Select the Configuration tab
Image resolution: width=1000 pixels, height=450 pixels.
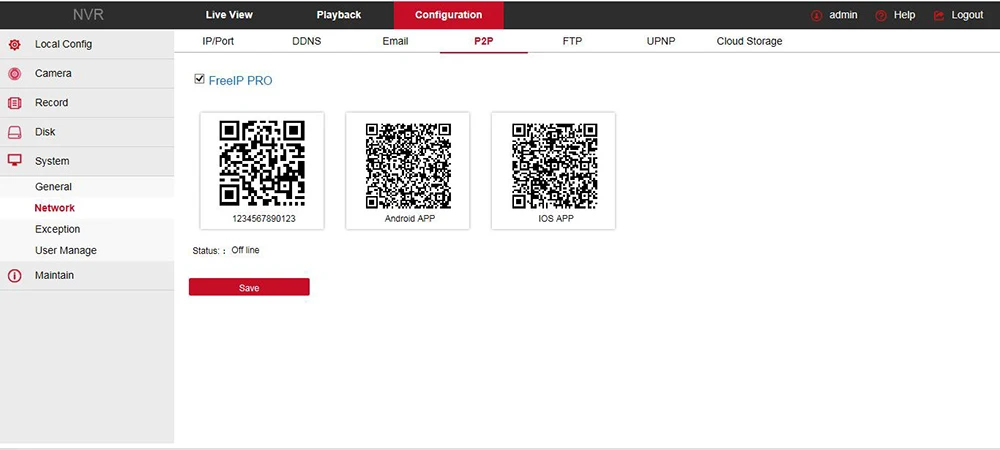pyautogui.click(x=448, y=15)
